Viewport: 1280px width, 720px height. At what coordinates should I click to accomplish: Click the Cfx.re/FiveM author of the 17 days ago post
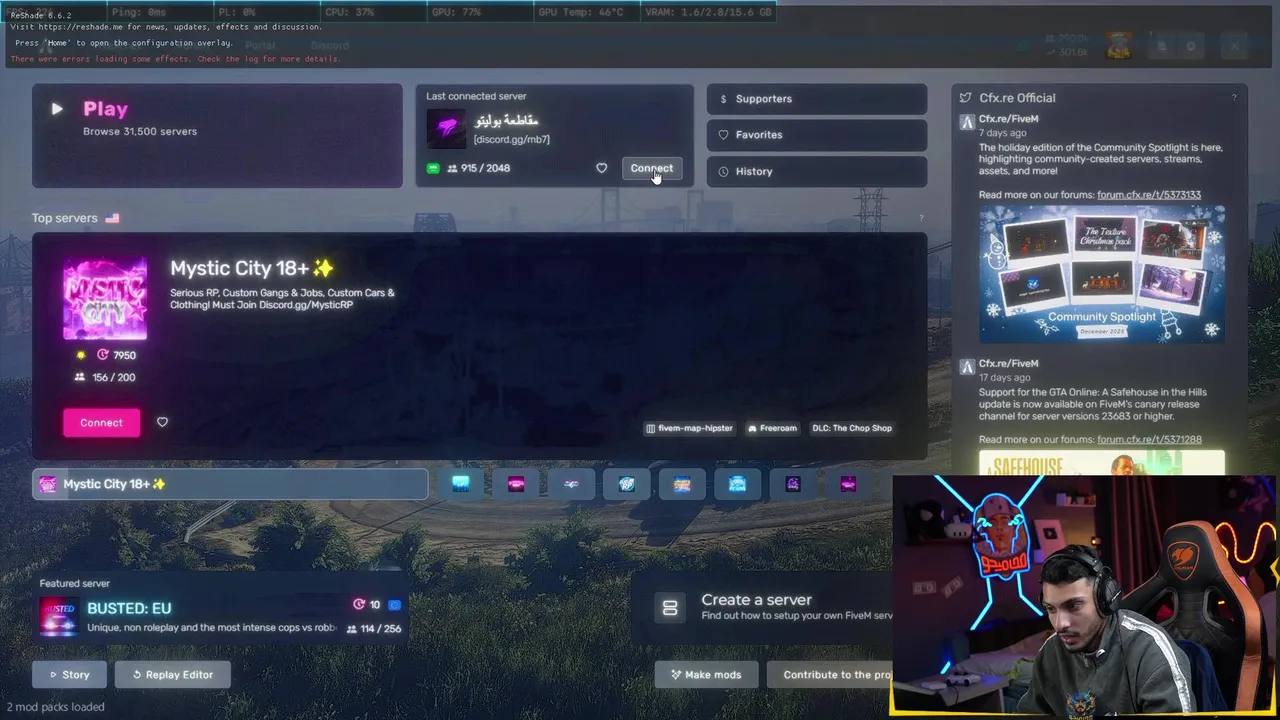1009,364
